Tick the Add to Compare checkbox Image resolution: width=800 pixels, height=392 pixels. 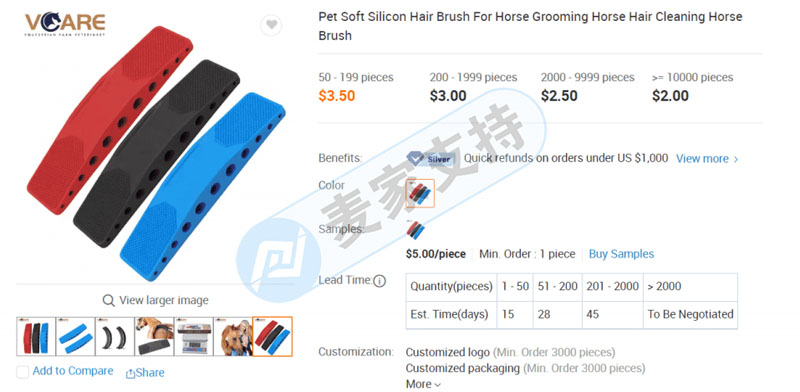coord(22,372)
